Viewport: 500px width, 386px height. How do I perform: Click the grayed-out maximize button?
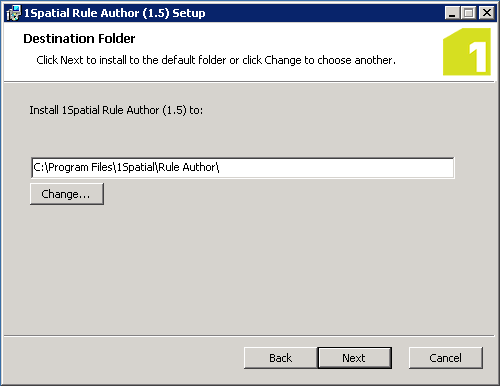pyautogui.click(x=469, y=13)
